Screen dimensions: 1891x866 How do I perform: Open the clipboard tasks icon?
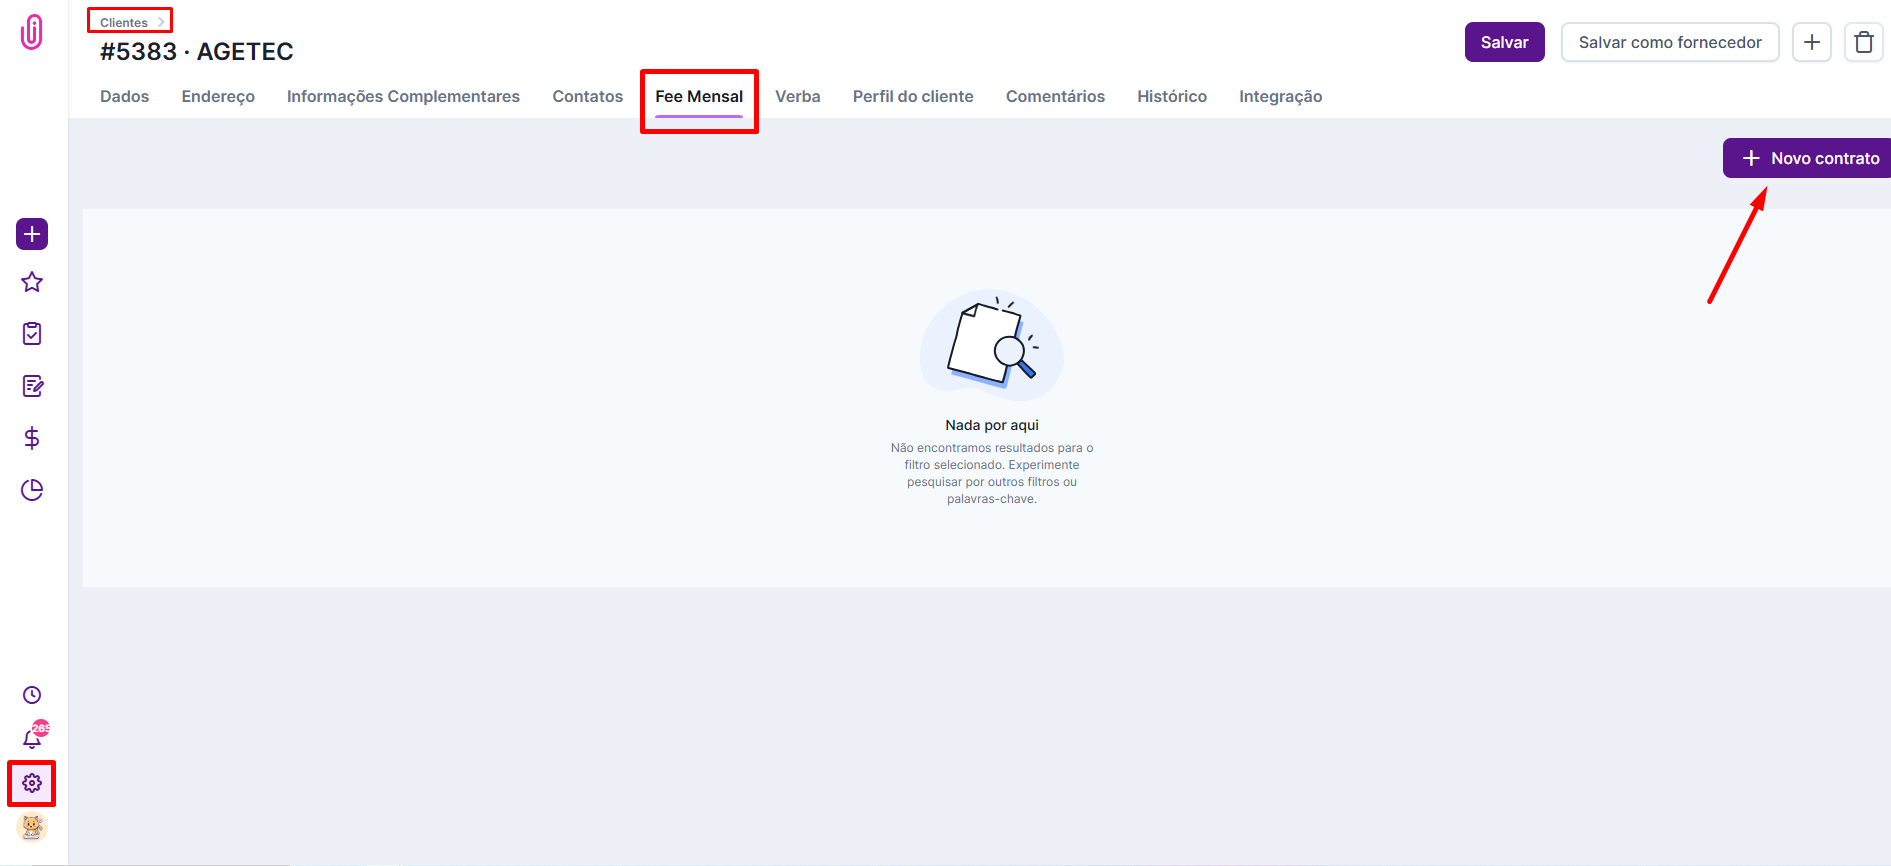tap(32, 334)
